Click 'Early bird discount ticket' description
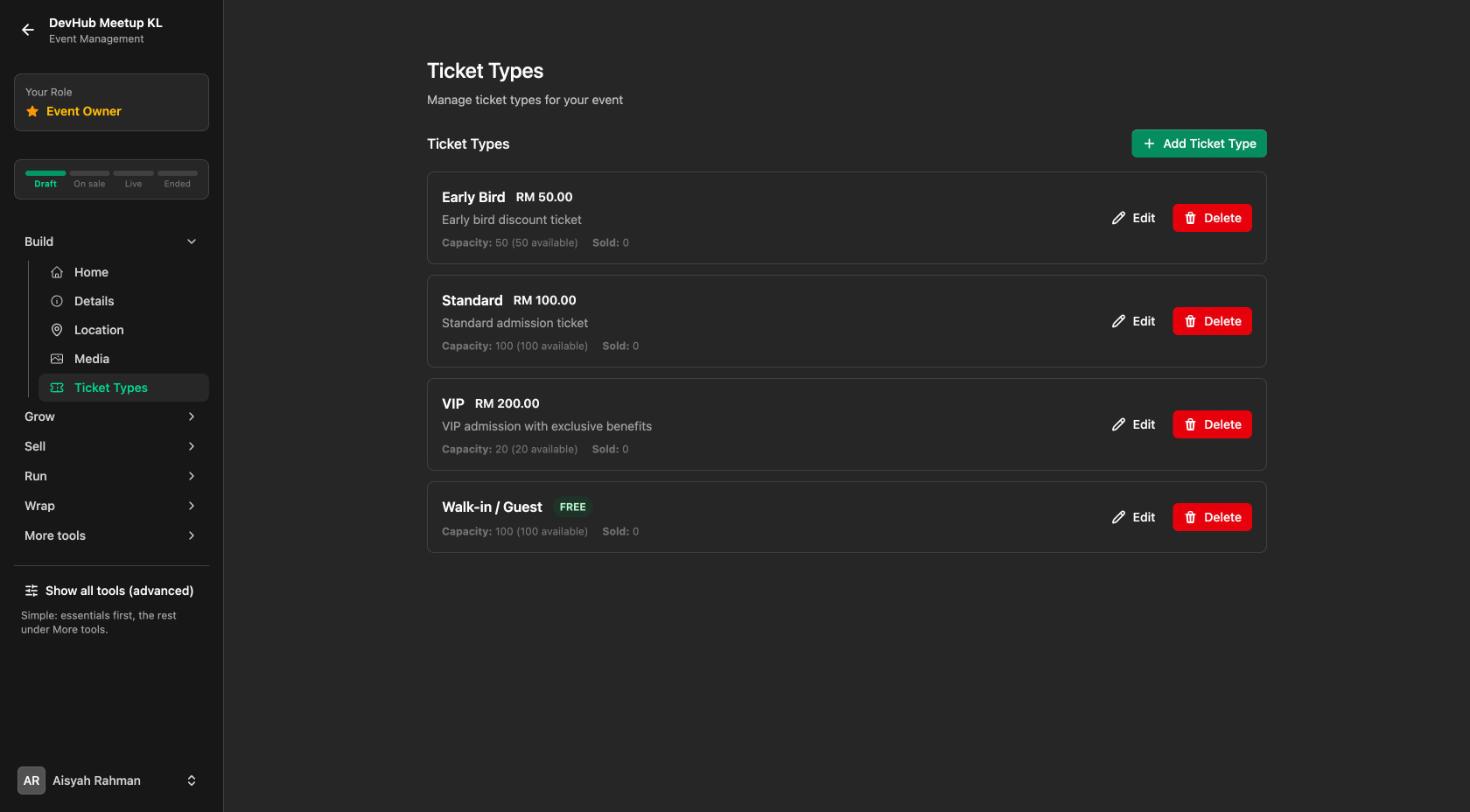1470x812 pixels. click(x=512, y=220)
